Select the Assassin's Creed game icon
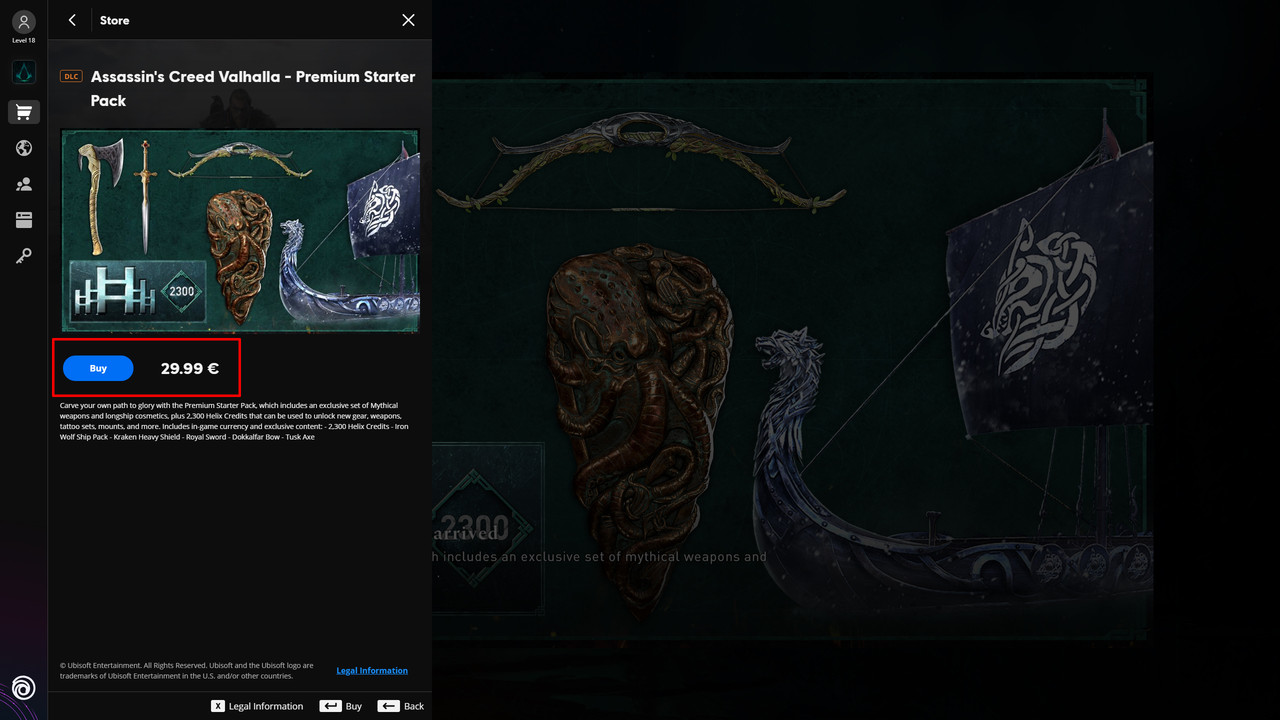 point(24,73)
